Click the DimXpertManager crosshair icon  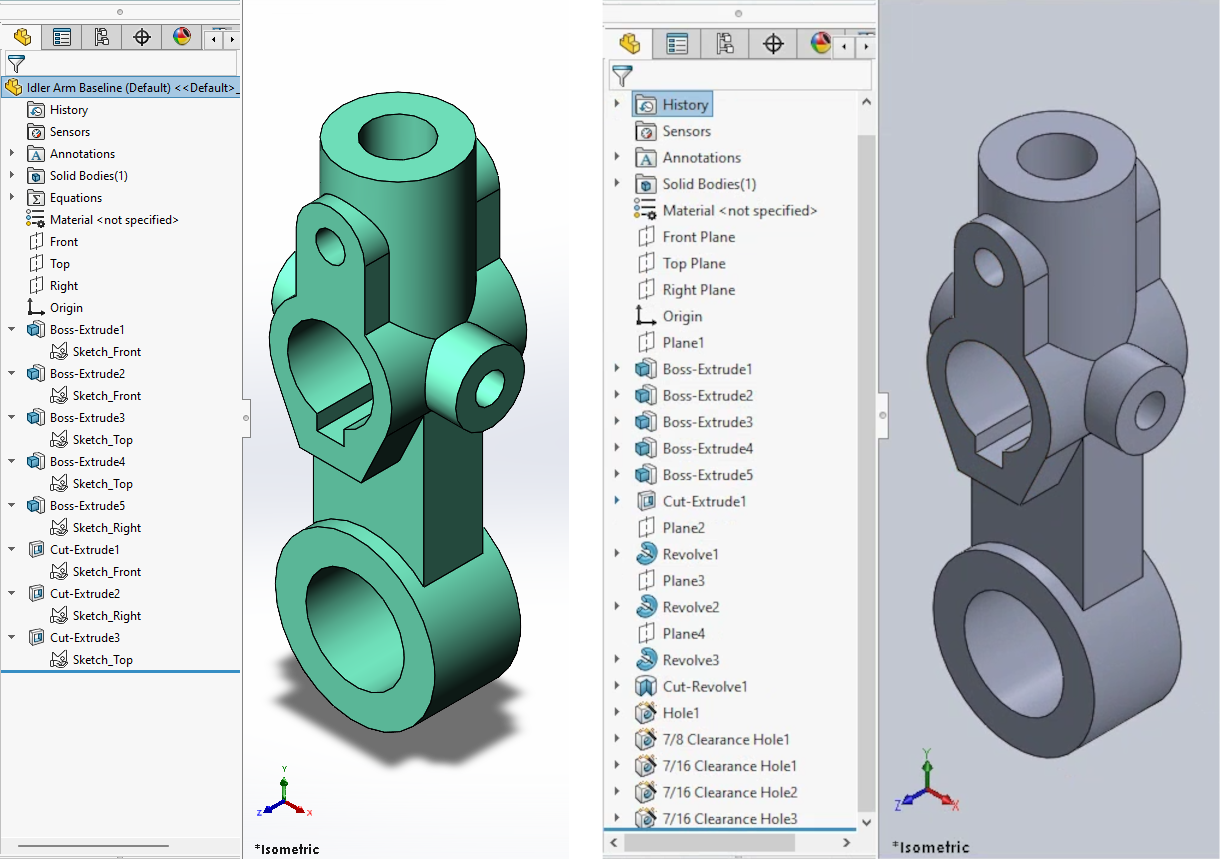coord(141,36)
